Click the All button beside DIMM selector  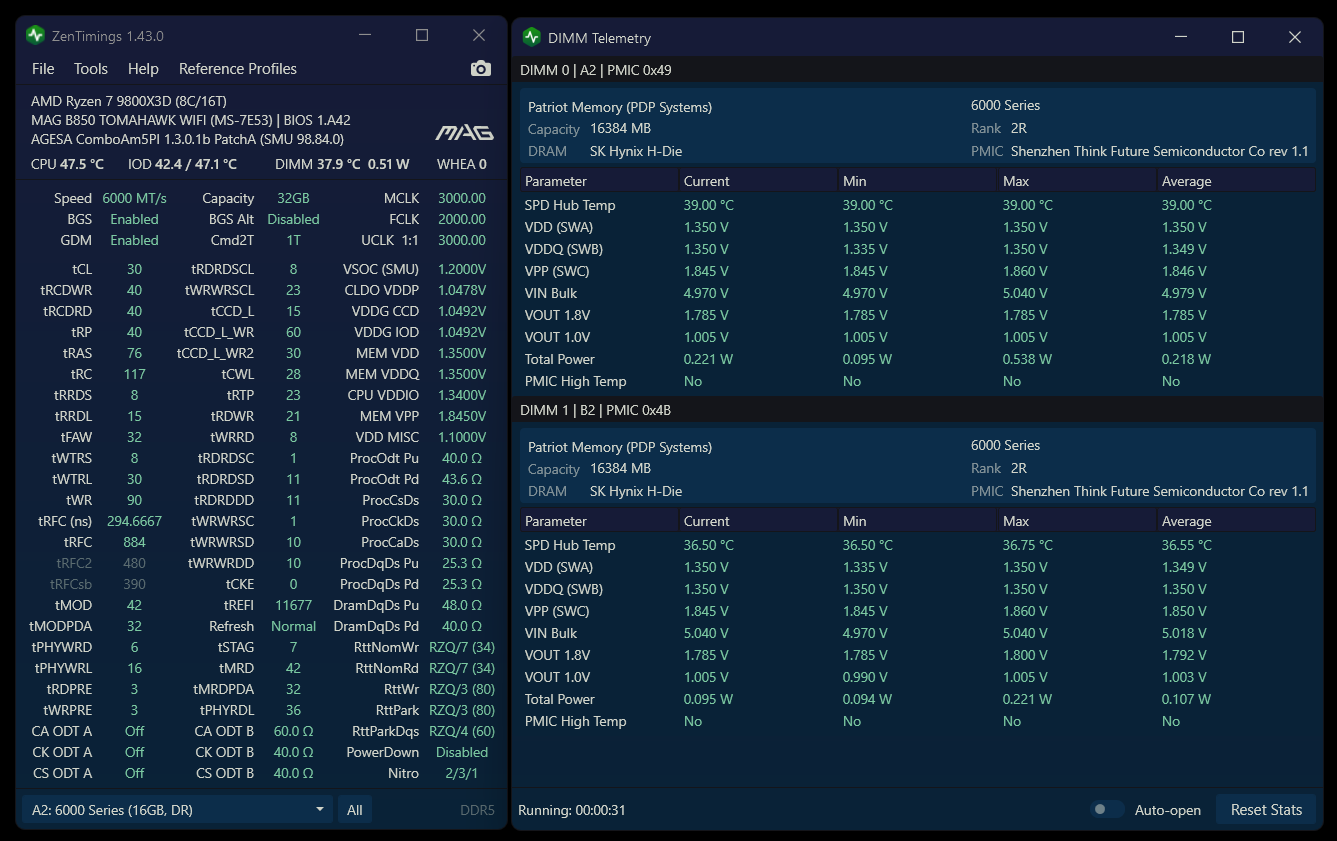[x=355, y=810]
